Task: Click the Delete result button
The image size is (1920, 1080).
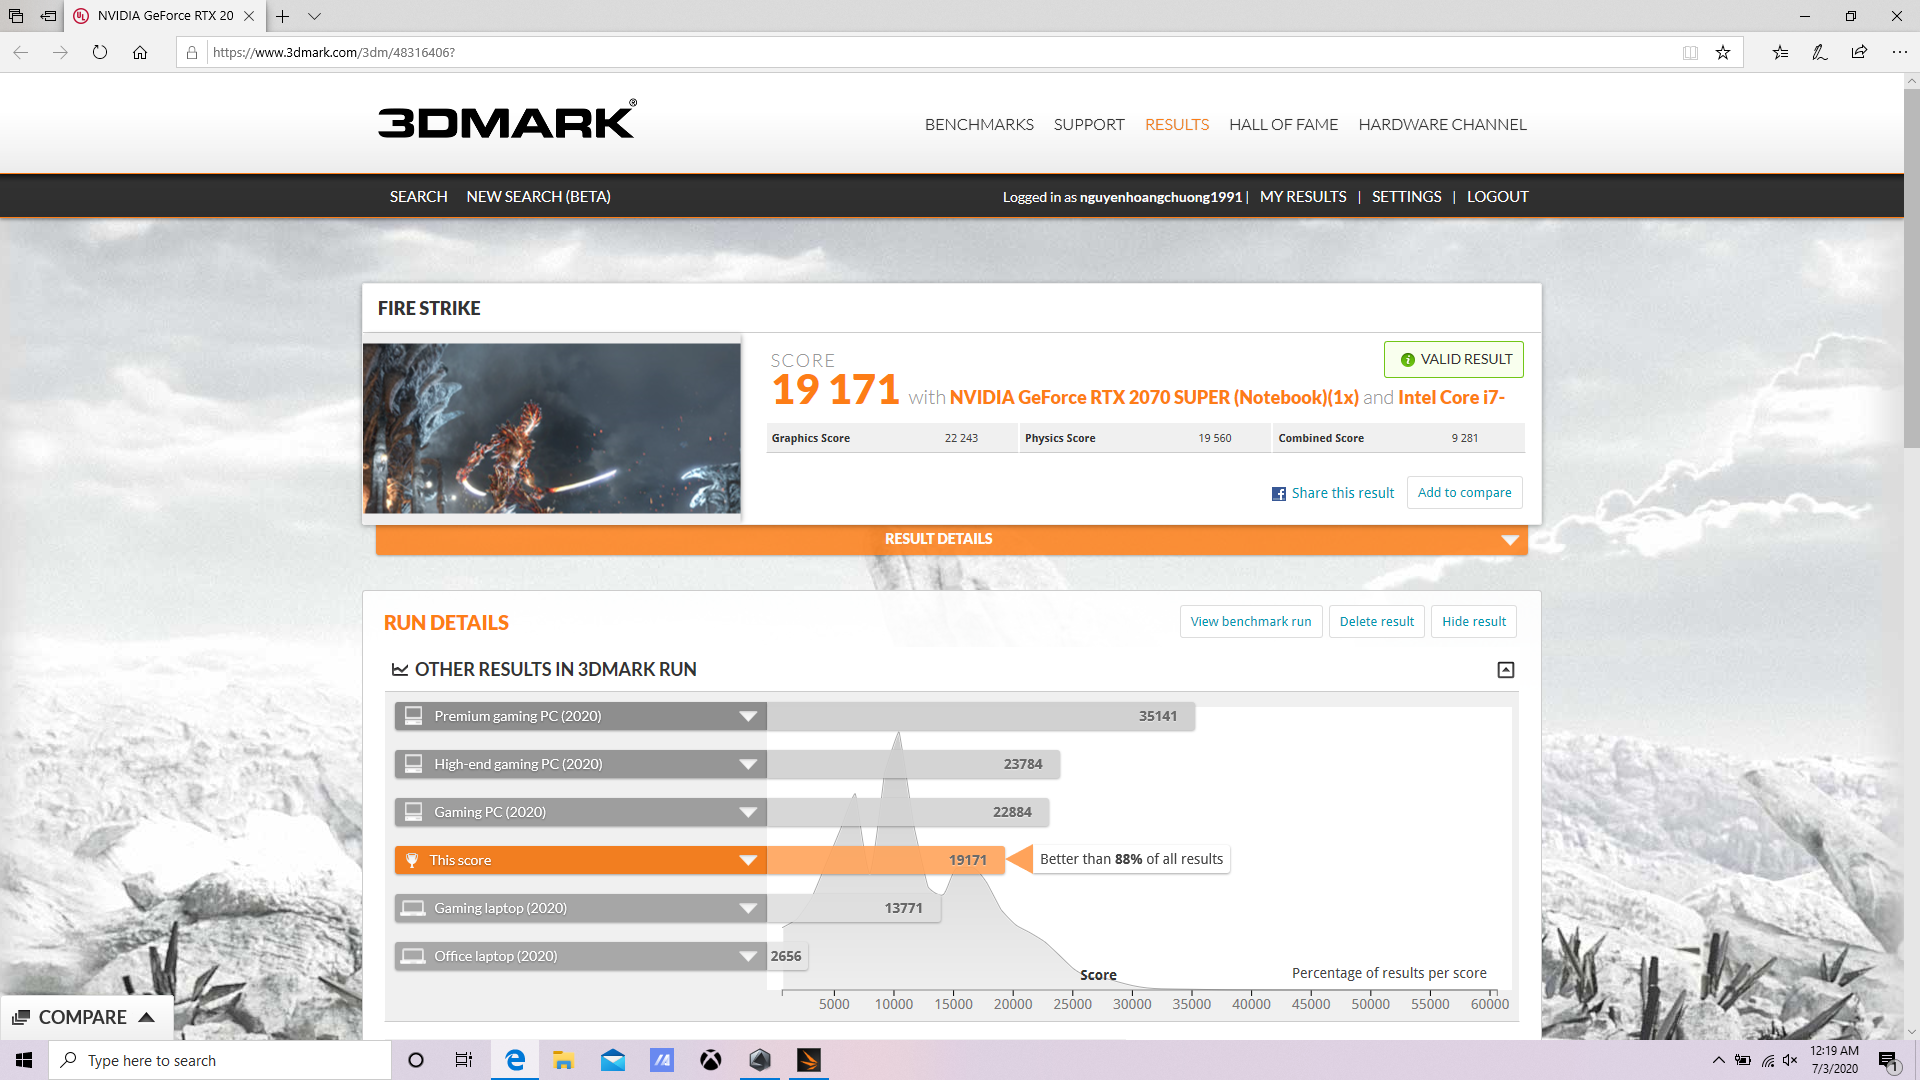Action: click(x=1376, y=622)
